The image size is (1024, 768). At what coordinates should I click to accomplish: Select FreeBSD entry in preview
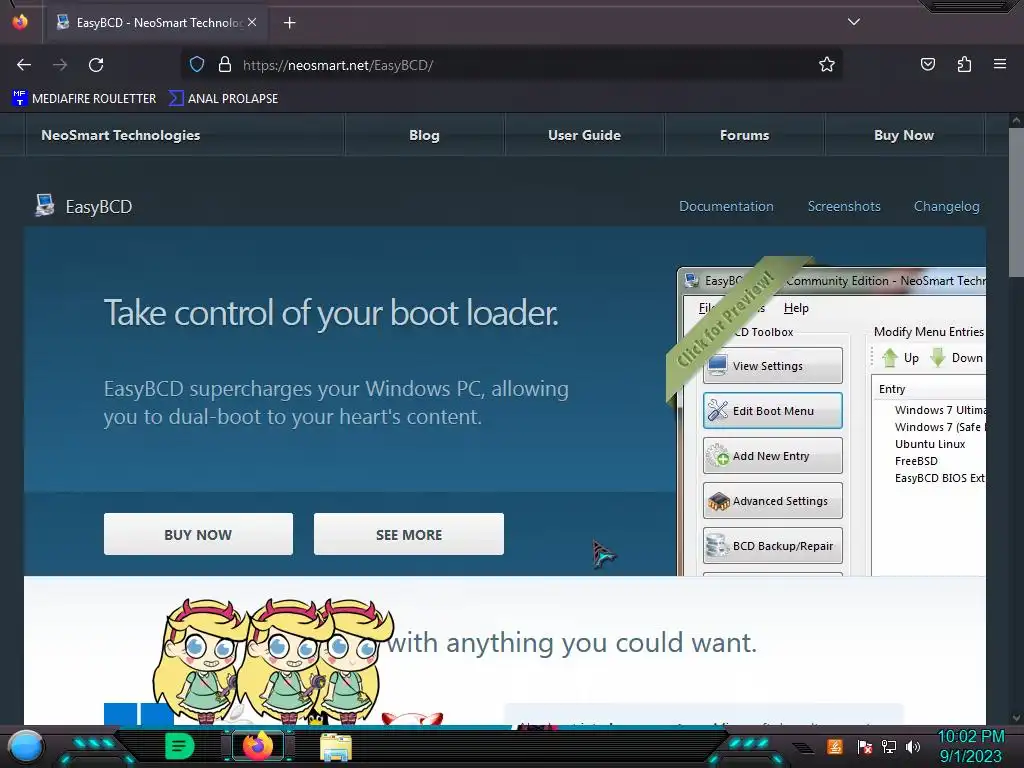[916, 461]
